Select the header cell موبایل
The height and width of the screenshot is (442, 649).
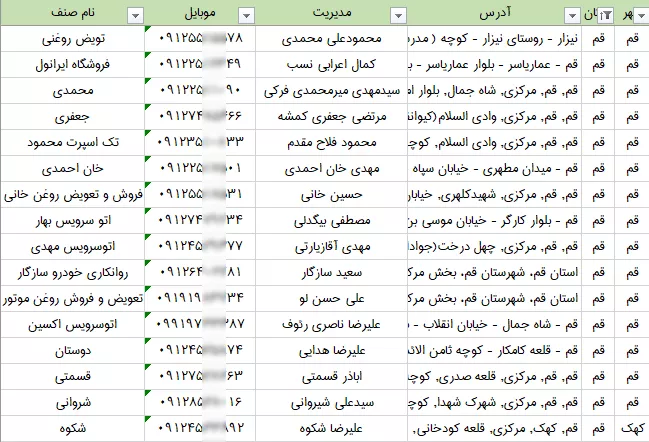coord(200,13)
